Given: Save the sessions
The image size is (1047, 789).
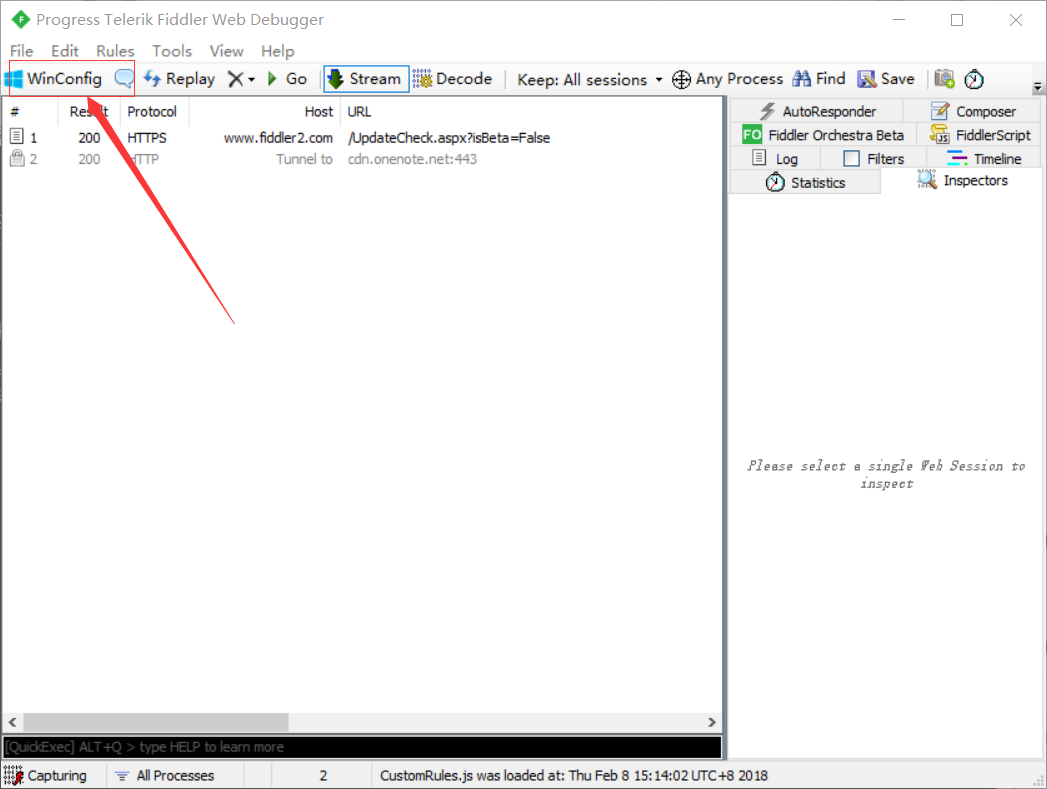Looking at the screenshot, I should 885,79.
